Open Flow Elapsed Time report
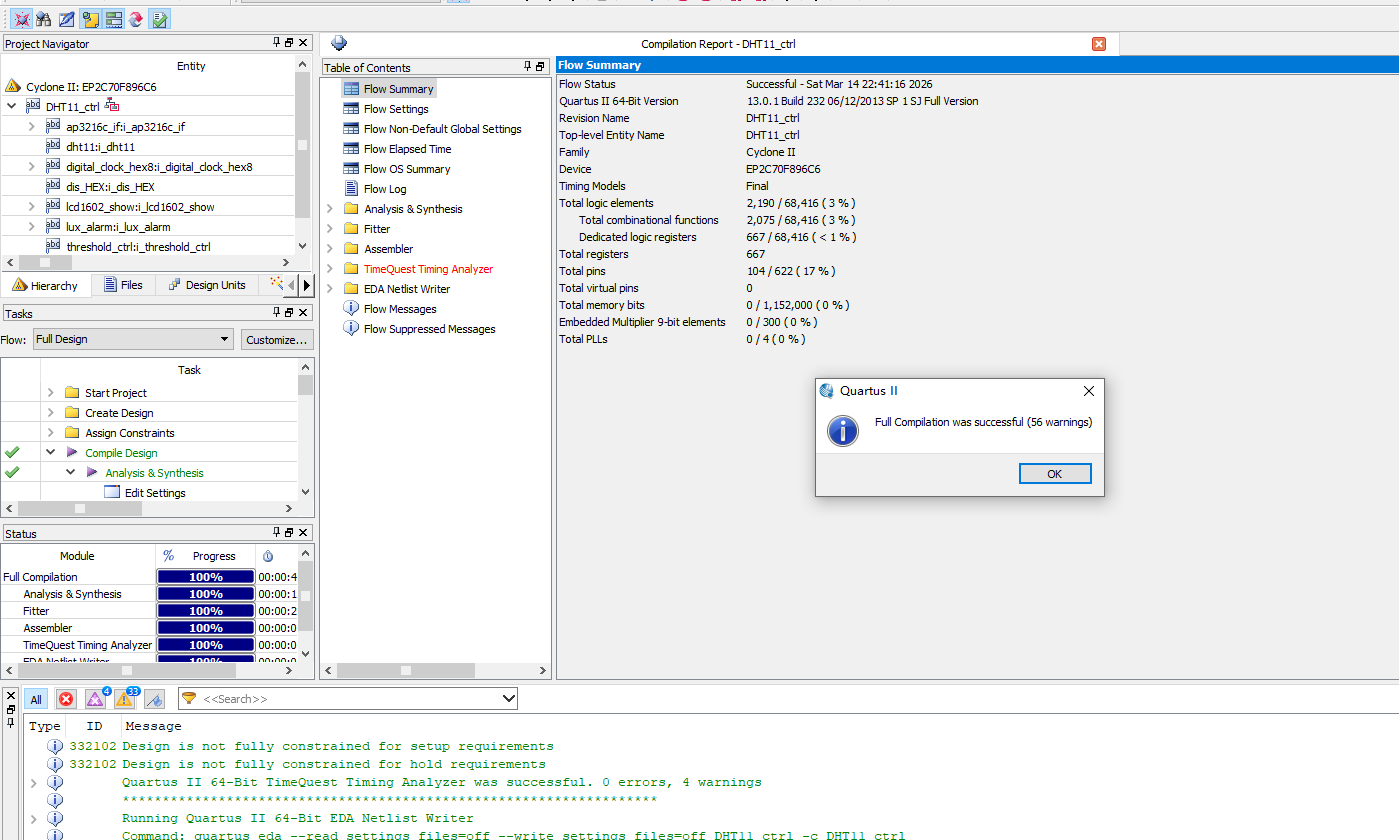This screenshot has height=840, width=1399. [x=407, y=149]
